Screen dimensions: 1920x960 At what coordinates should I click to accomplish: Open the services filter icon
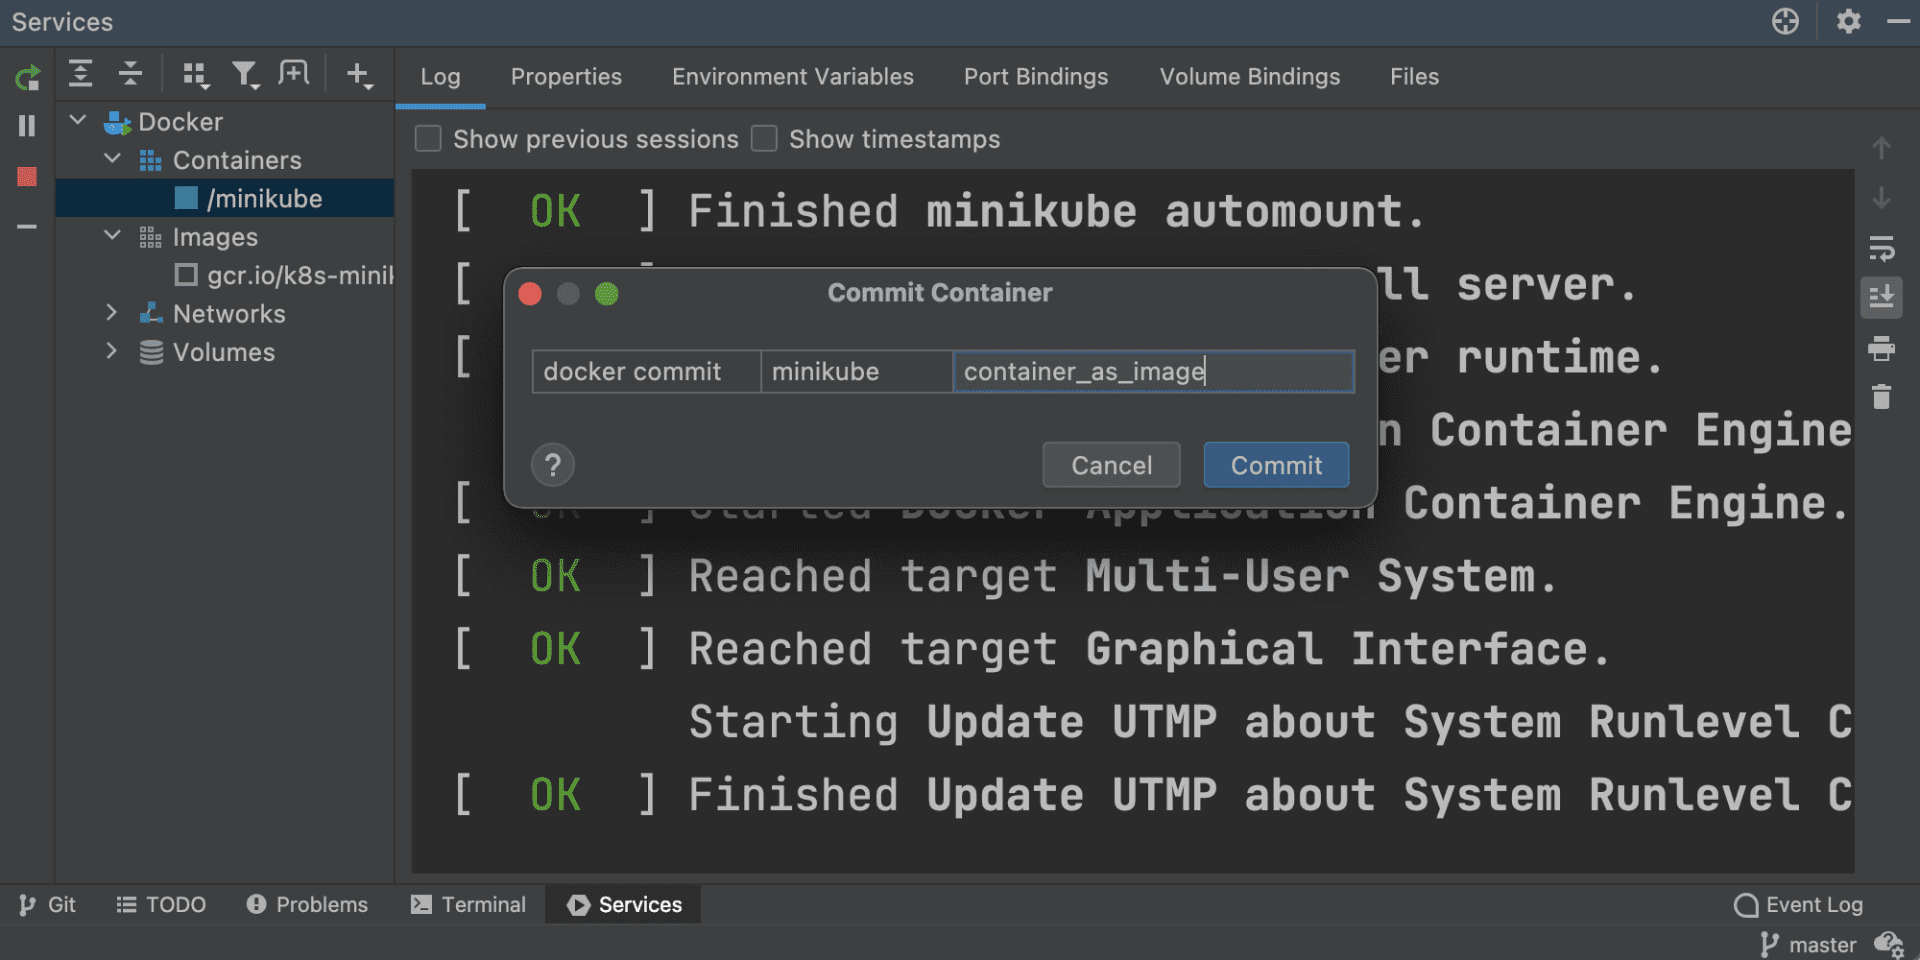click(x=245, y=75)
